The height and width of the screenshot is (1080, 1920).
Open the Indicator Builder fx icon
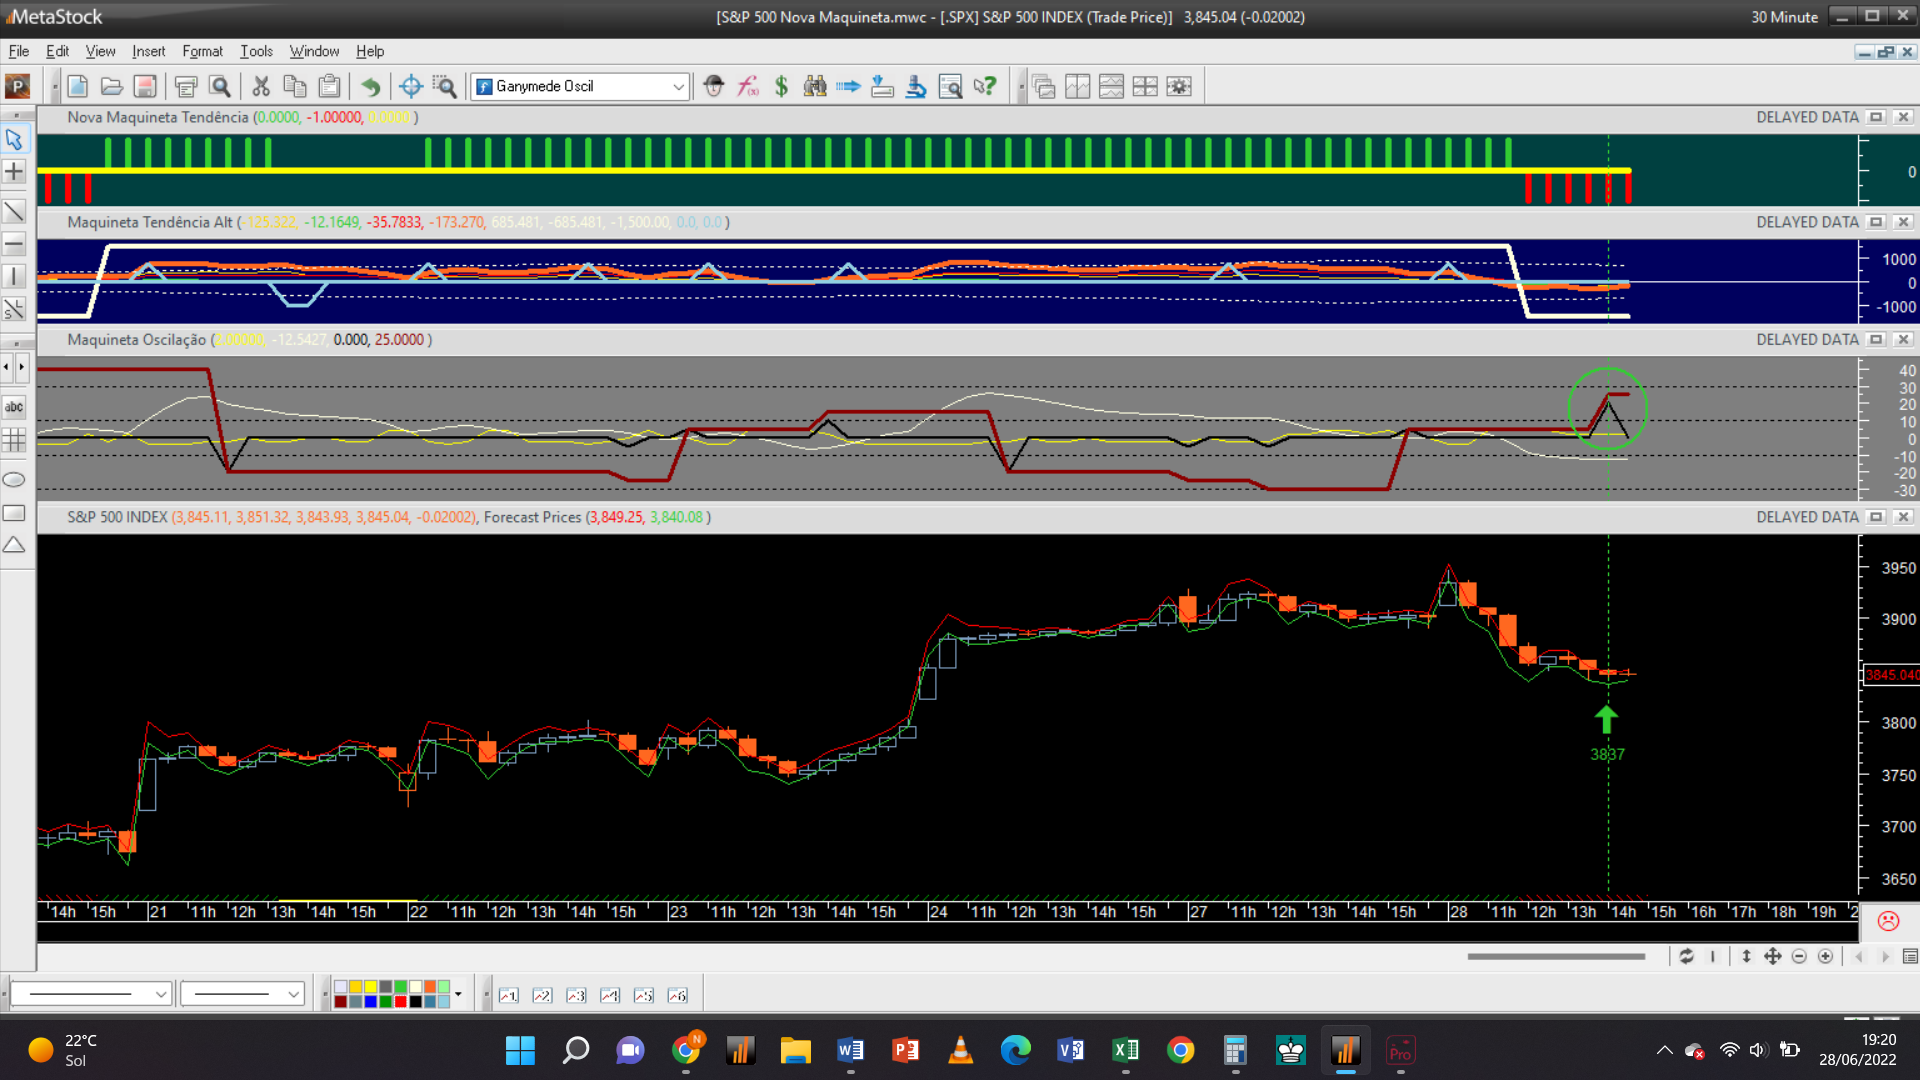[748, 87]
